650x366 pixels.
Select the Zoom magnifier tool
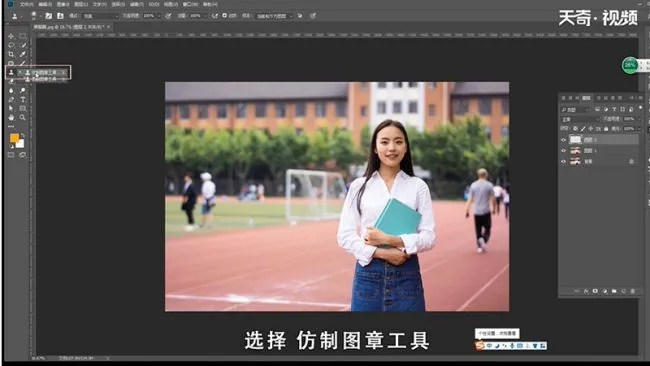point(22,117)
